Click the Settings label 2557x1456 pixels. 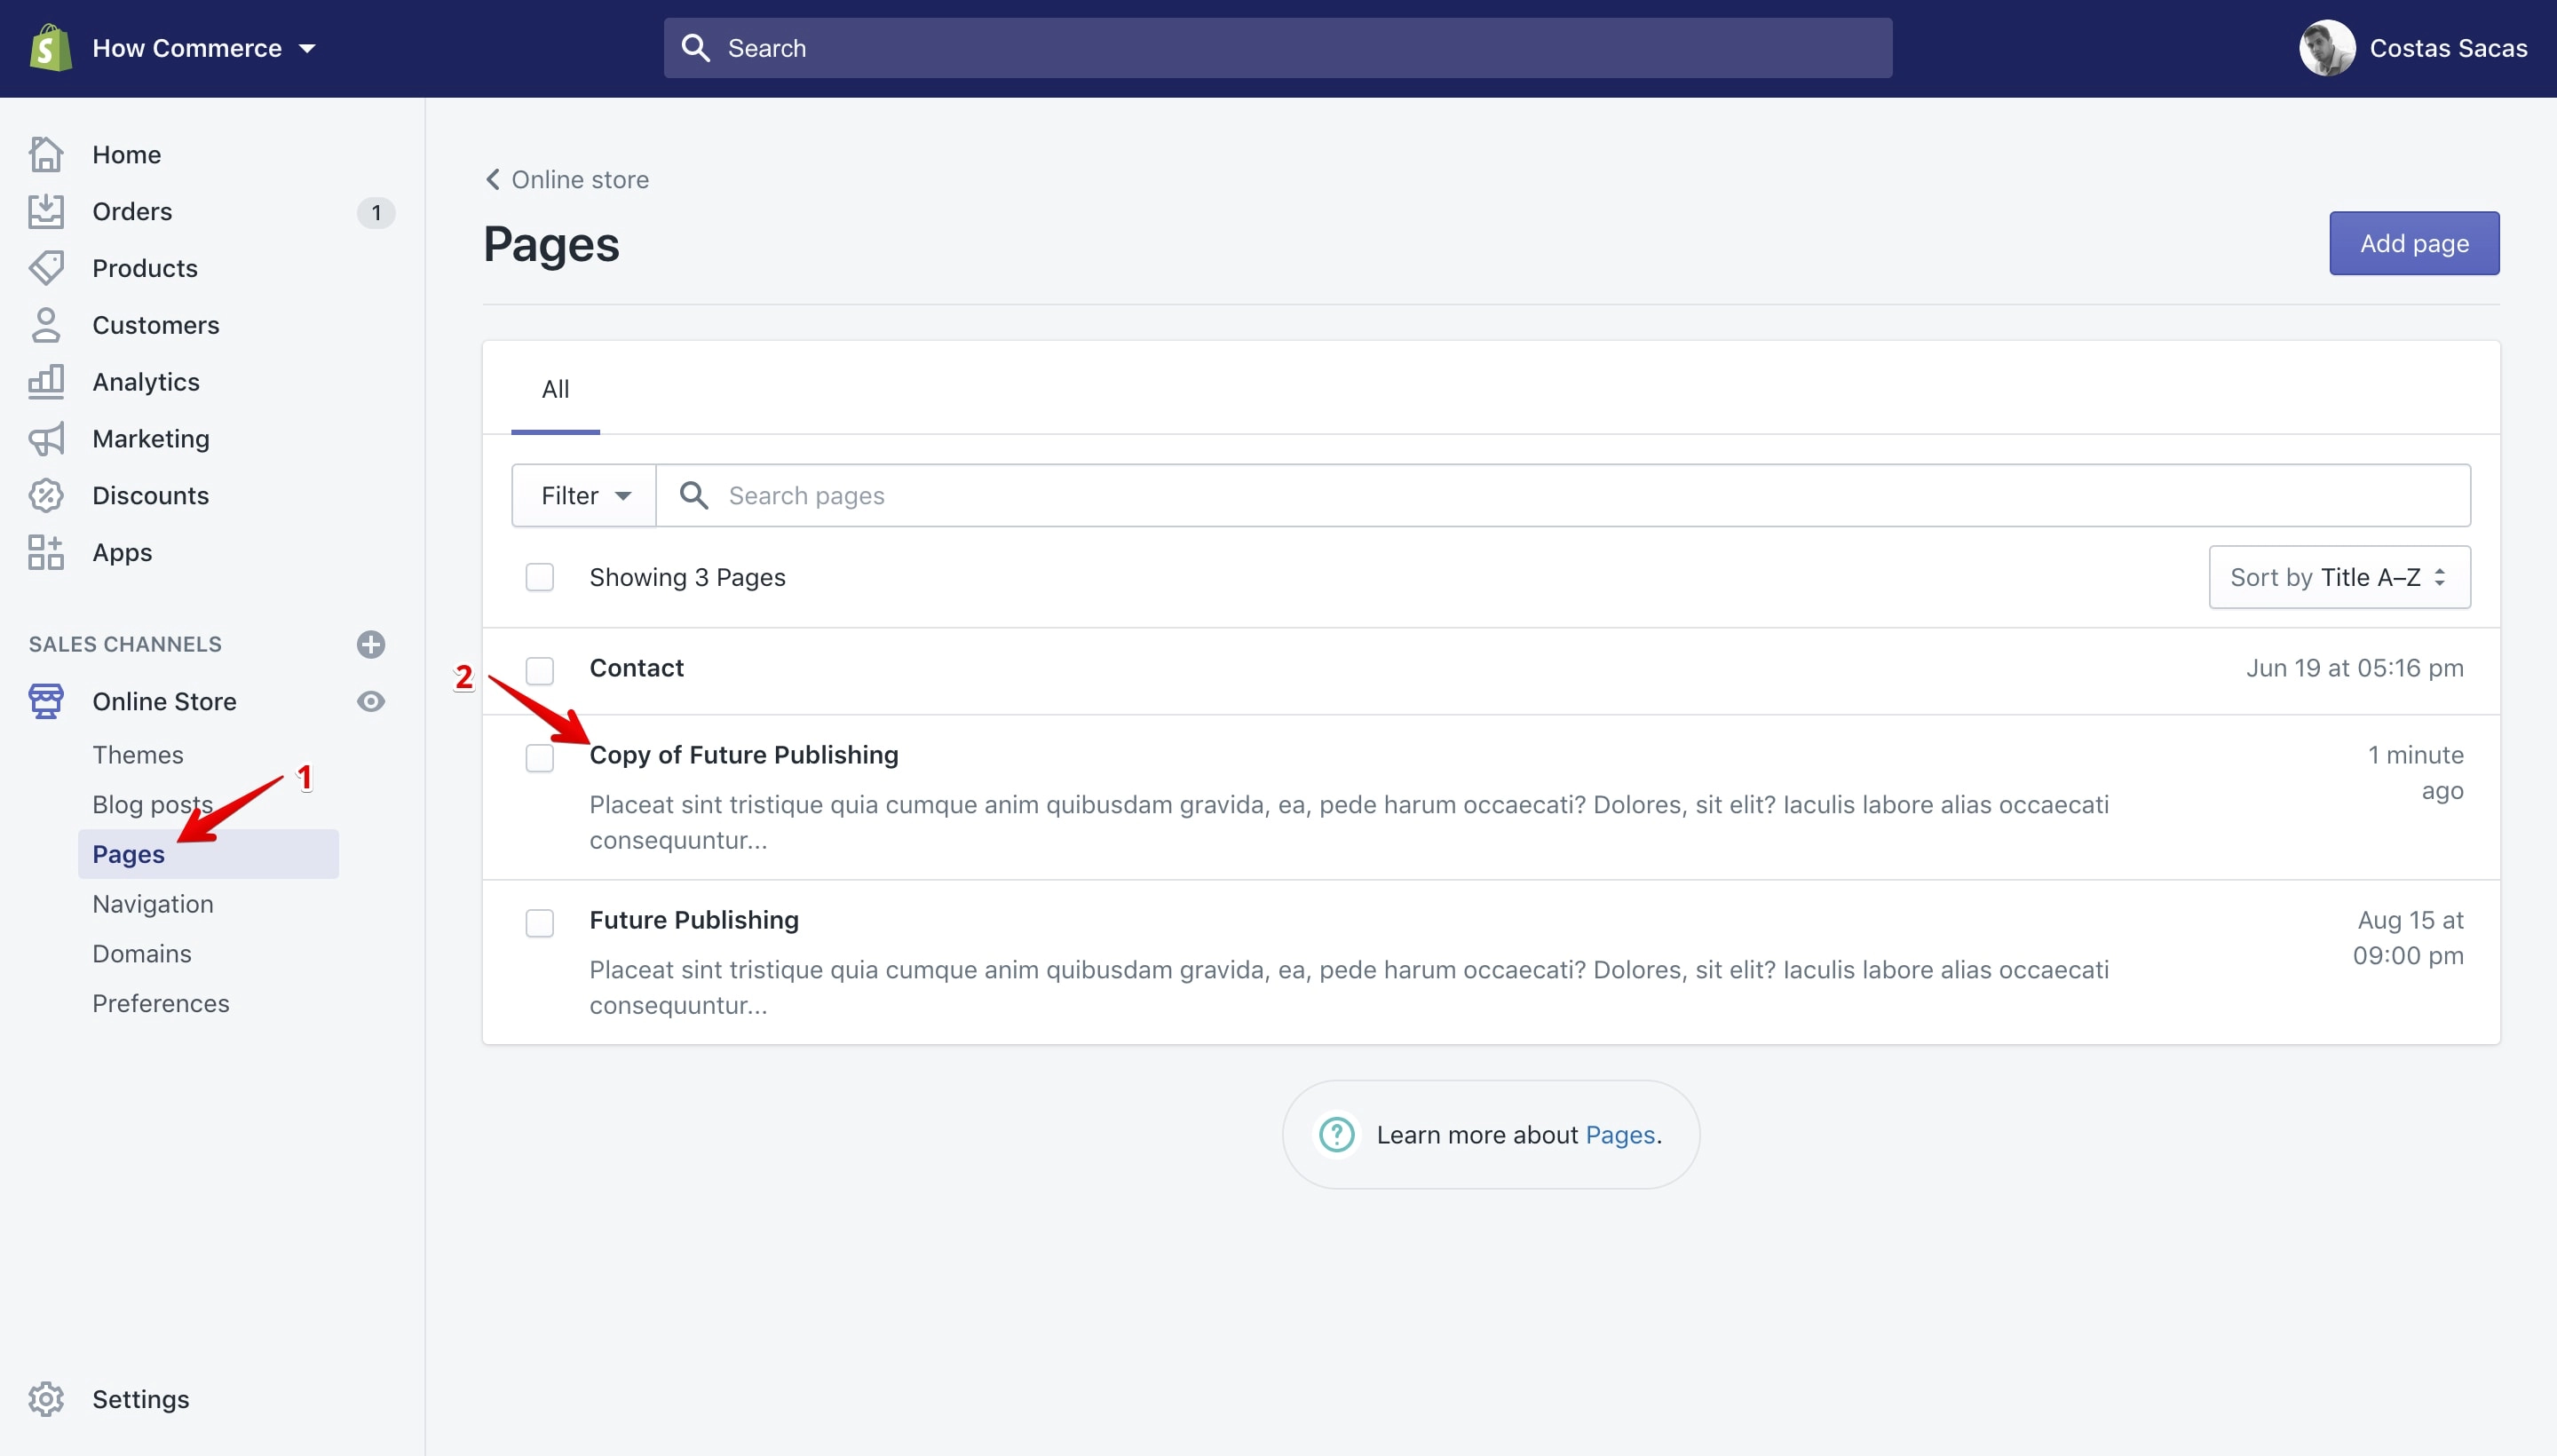point(141,1399)
